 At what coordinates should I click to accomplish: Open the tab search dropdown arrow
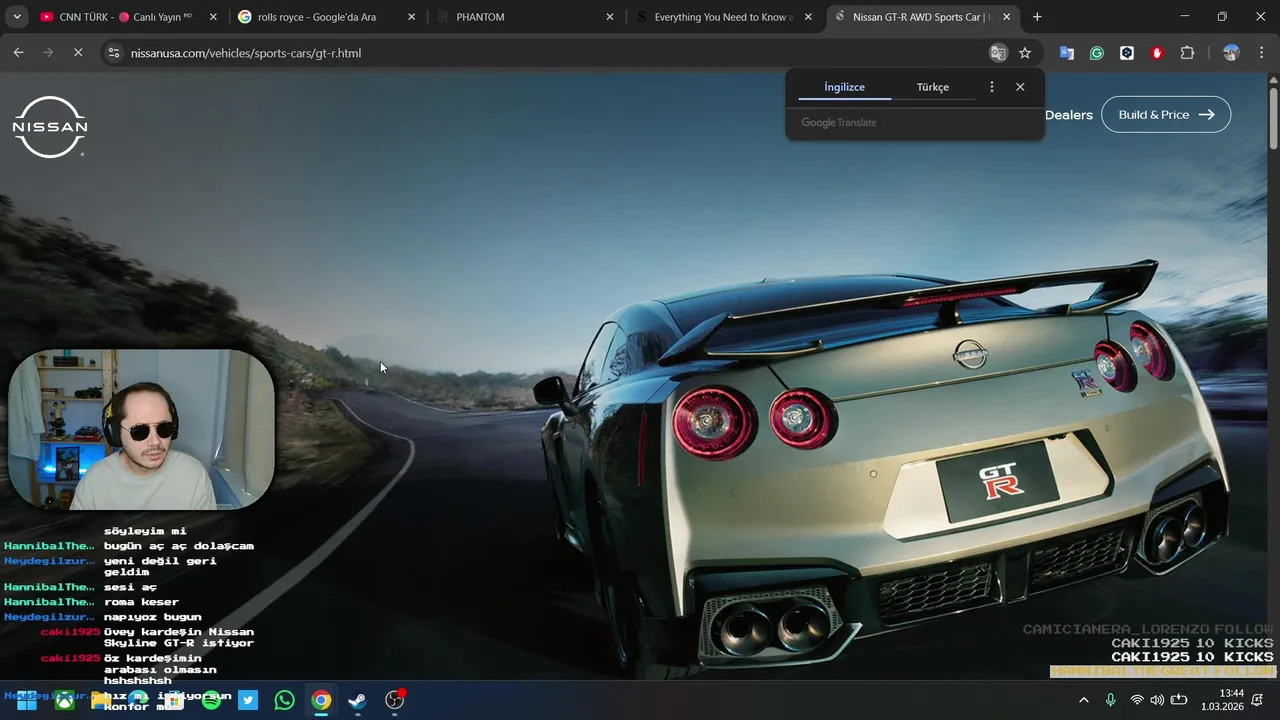pos(16,17)
